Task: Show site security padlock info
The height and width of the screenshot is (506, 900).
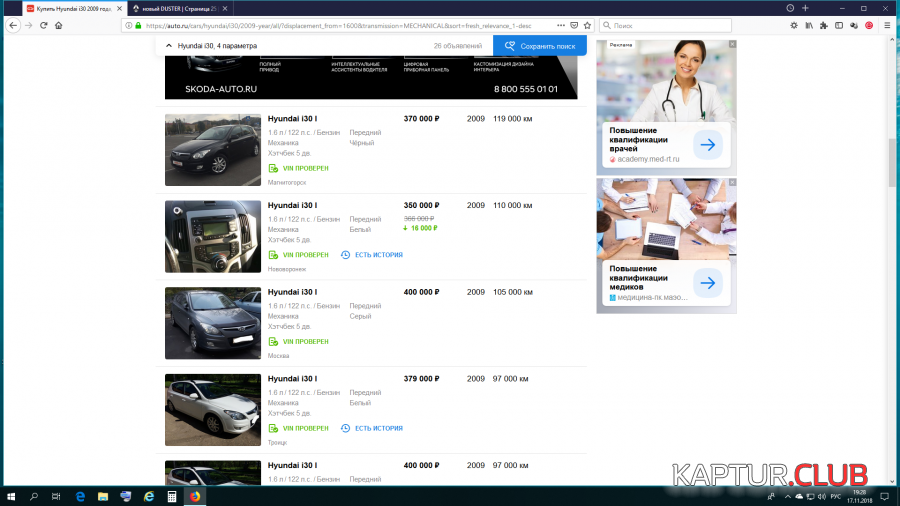Action: click(138, 25)
